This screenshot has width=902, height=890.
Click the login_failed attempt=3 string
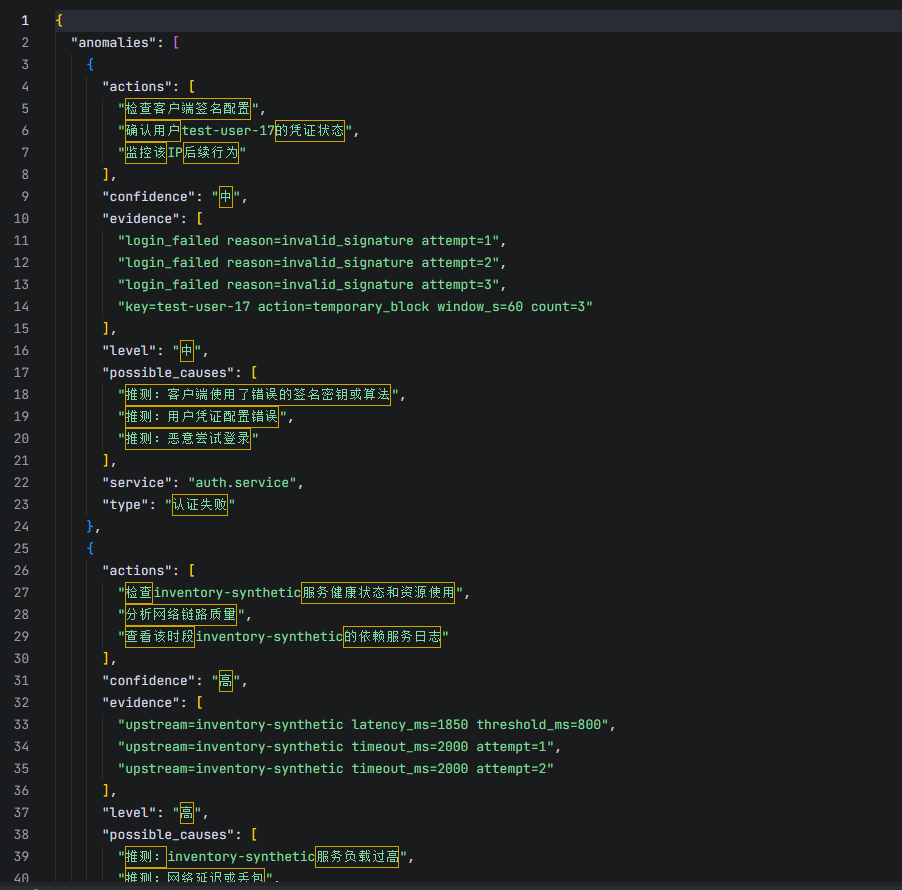coord(308,285)
